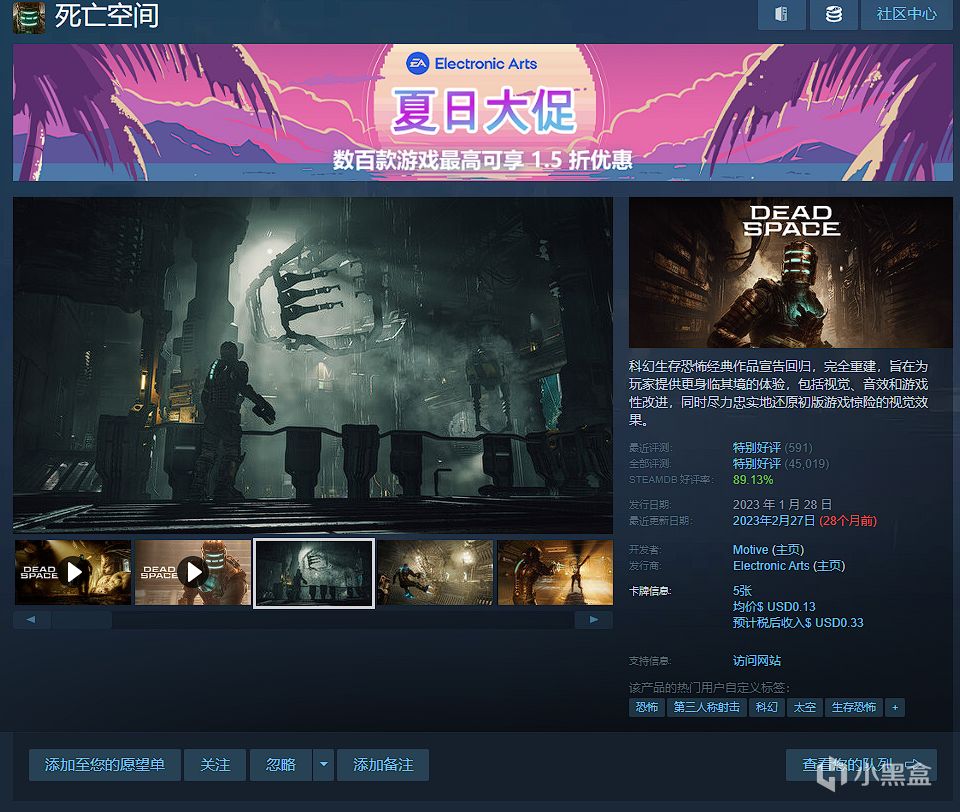Click the 忽略 ignore button
The image size is (960, 812).
[281, 765]
